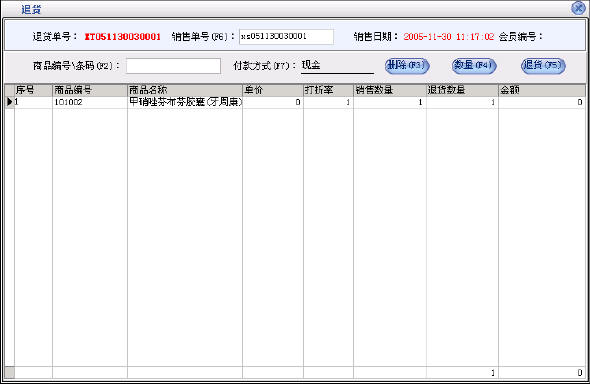Click the 删除 (F3) delete button

[x=407, y=65]
